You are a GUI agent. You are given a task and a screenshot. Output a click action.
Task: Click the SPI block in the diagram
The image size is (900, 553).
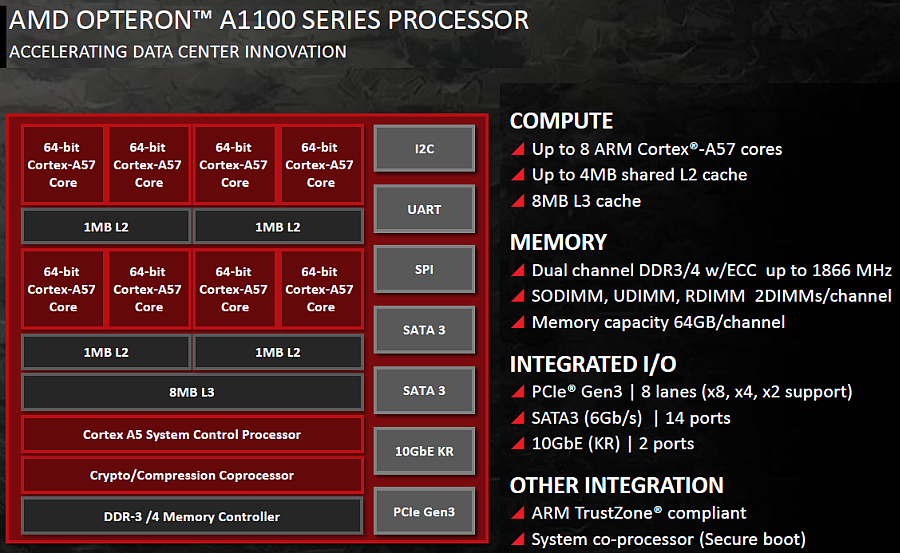(424, 270)
